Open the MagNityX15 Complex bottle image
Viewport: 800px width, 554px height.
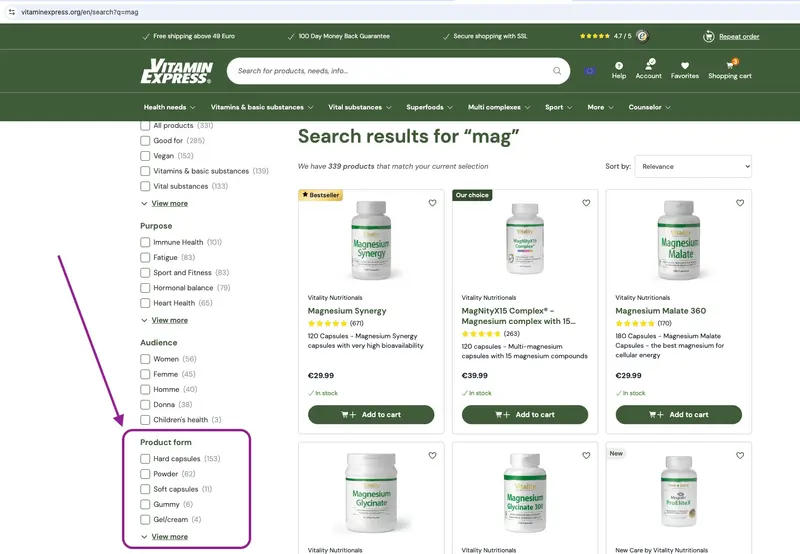pos(524,239)
